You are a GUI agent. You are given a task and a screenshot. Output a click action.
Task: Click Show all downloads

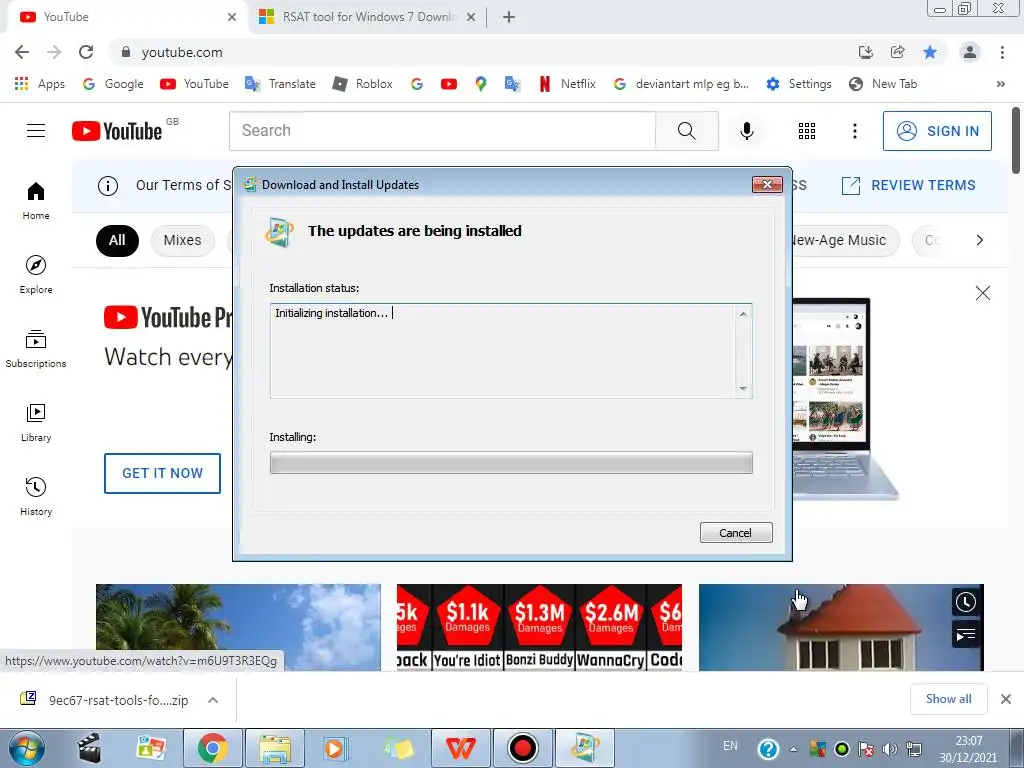point(948,699)
